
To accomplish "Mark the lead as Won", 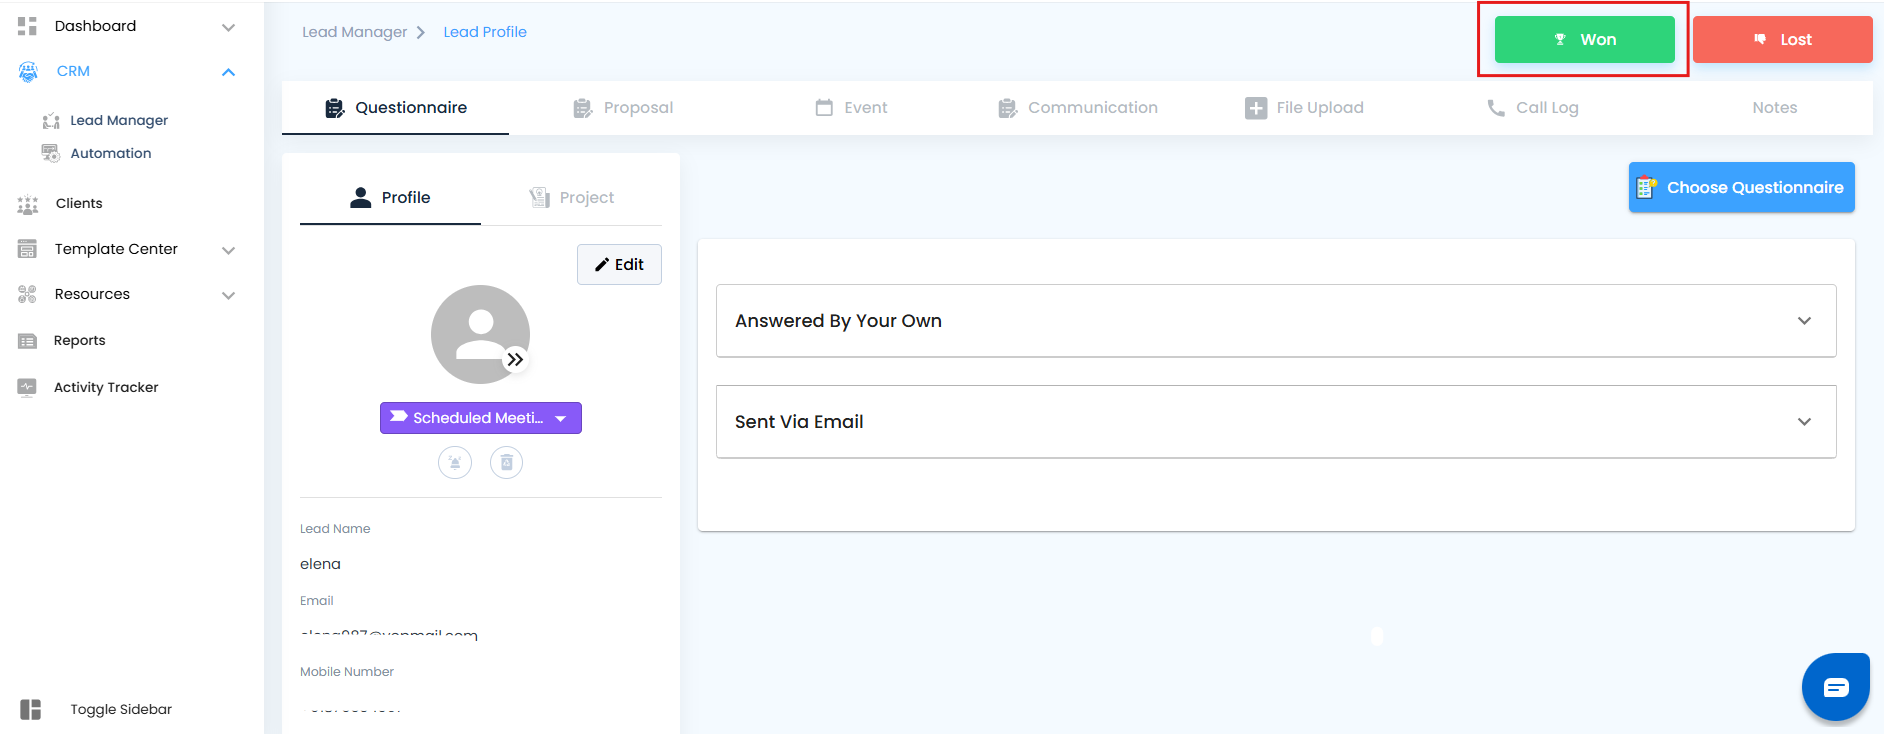I will point(1584,40).
